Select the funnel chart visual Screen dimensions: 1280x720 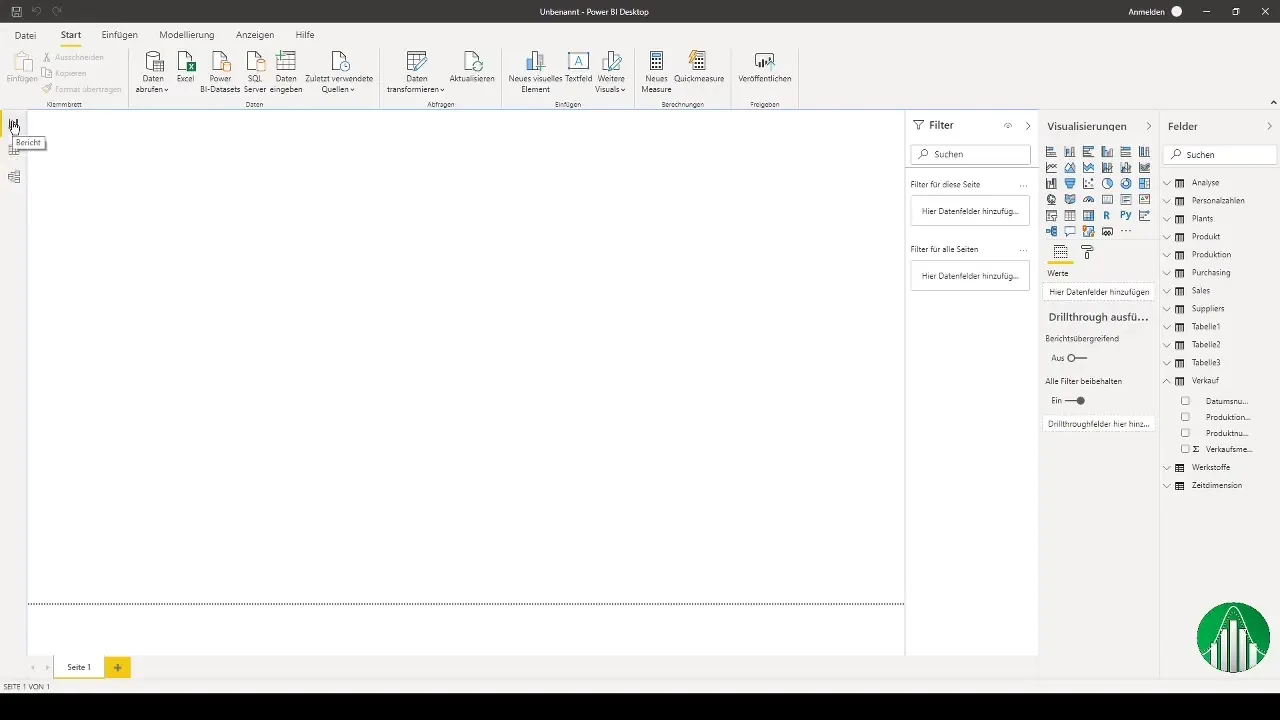point(1070,183)
